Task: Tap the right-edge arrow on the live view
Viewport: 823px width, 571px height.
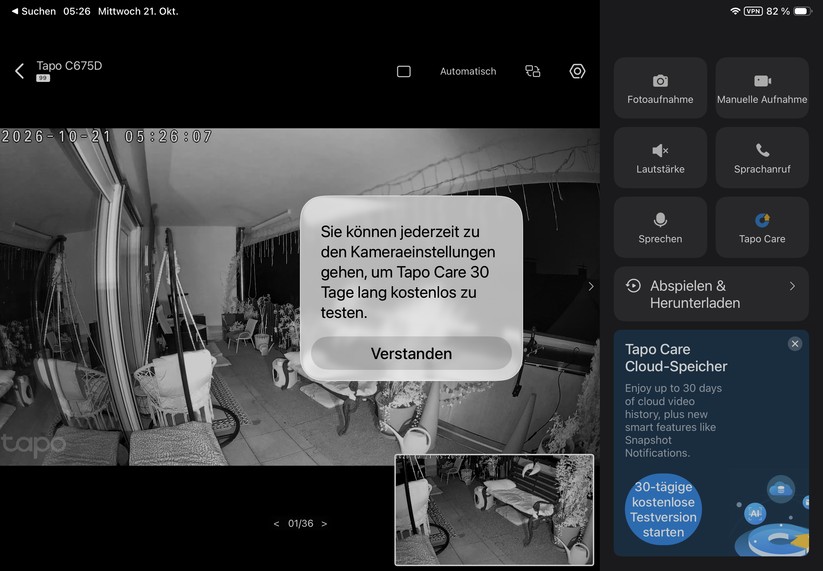Action: 591,286
